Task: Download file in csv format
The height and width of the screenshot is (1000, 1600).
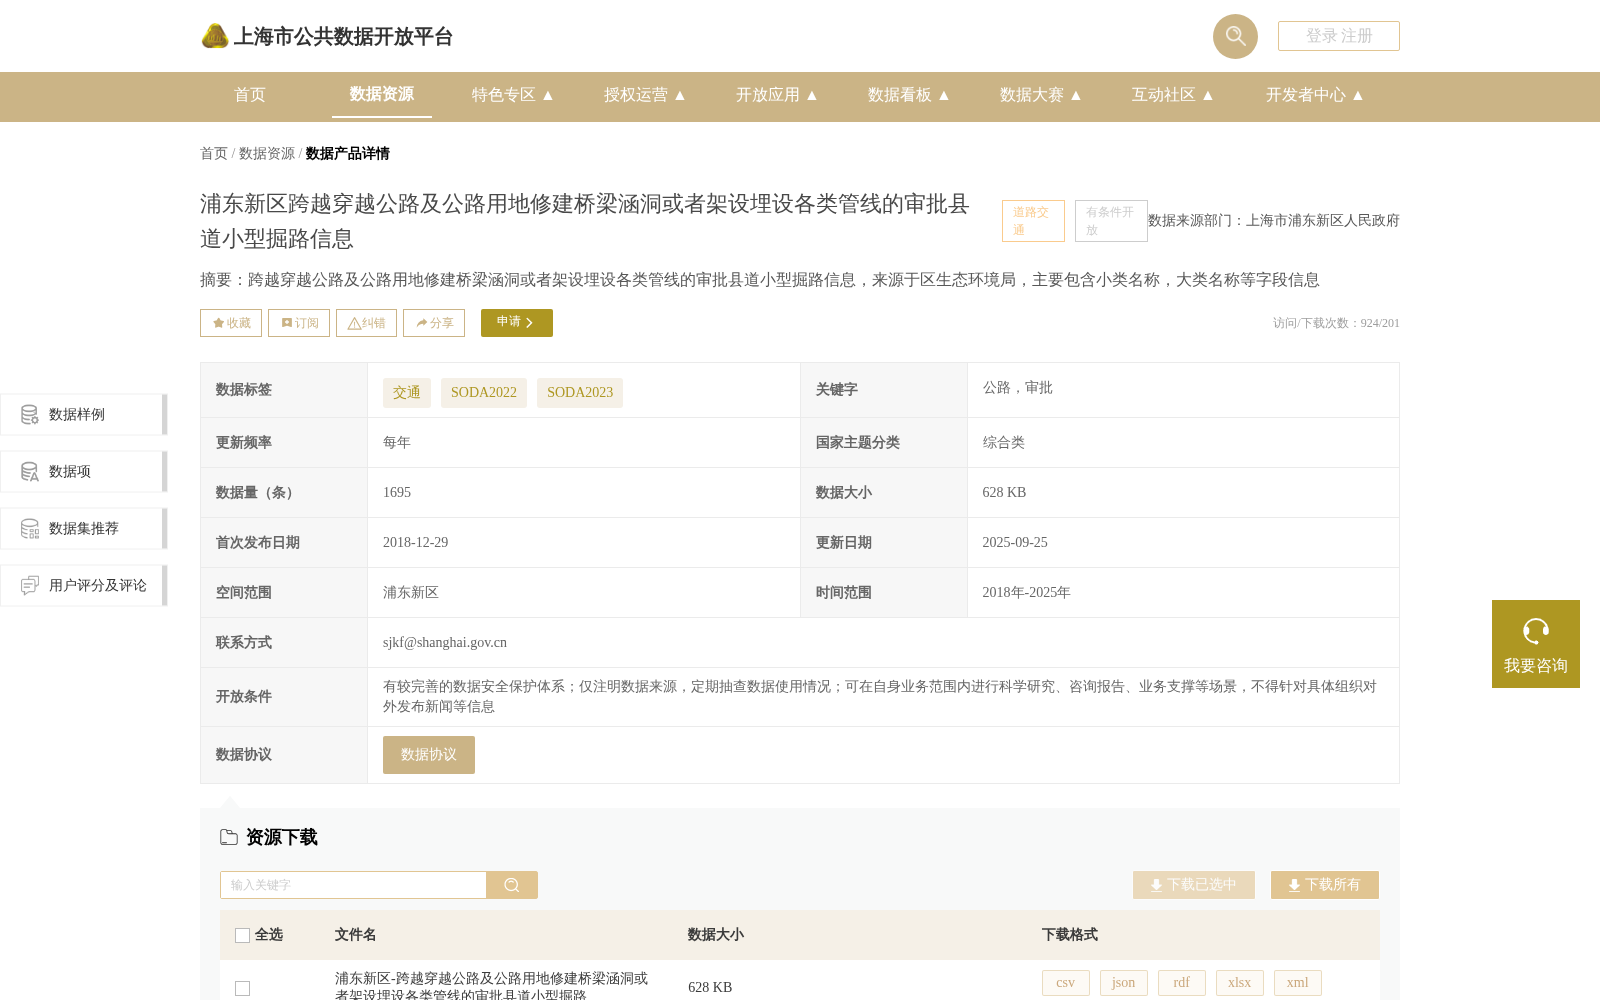Action: (x=1066, y=983)
